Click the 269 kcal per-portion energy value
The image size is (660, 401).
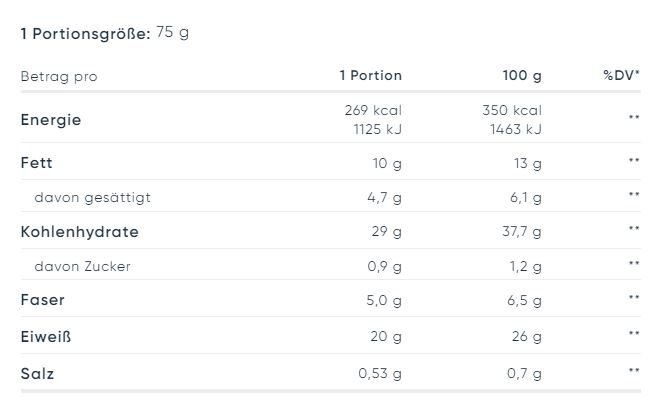tap(373, 110)
